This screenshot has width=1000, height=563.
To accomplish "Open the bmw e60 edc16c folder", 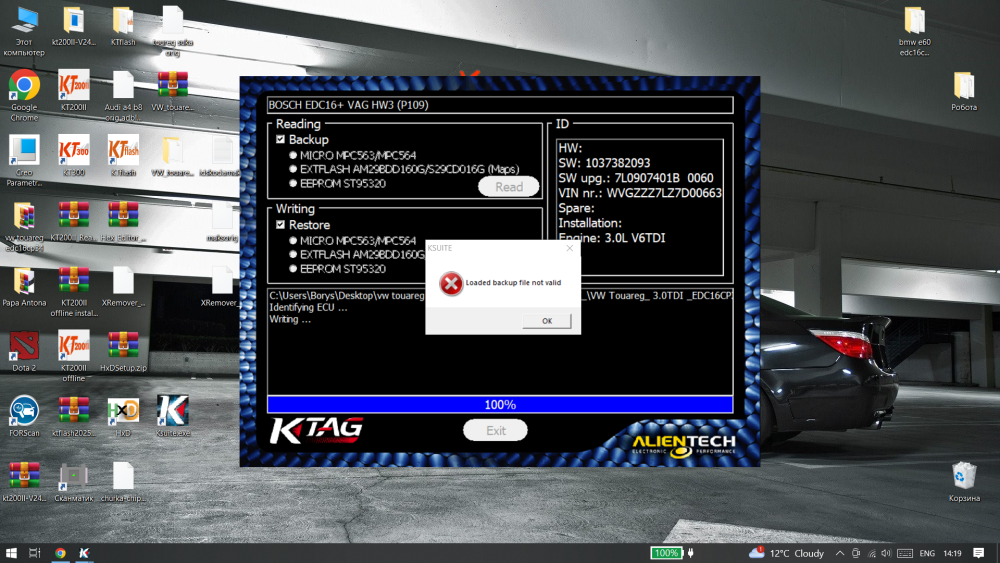I will [915, 31].
